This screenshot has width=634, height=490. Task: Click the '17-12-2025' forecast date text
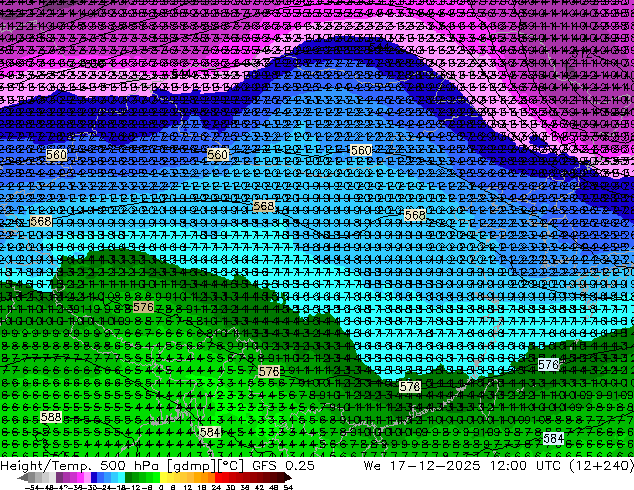click(x=435, y=465)
